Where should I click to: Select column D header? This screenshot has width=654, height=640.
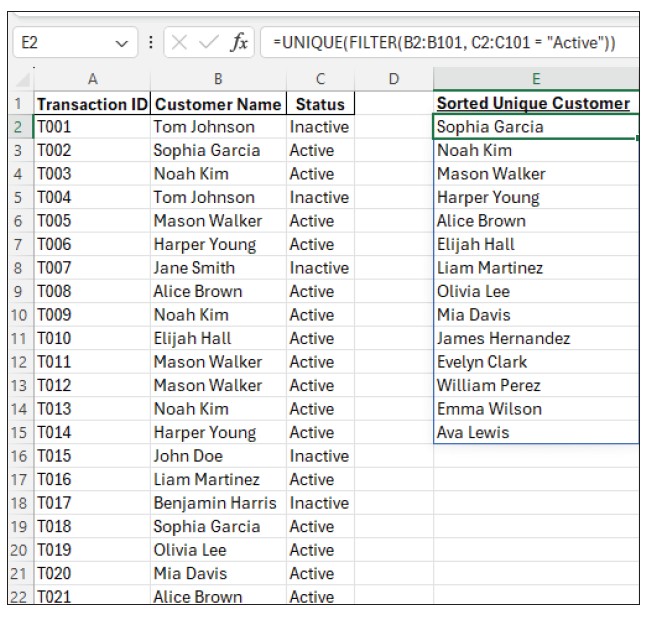(393, 79)
